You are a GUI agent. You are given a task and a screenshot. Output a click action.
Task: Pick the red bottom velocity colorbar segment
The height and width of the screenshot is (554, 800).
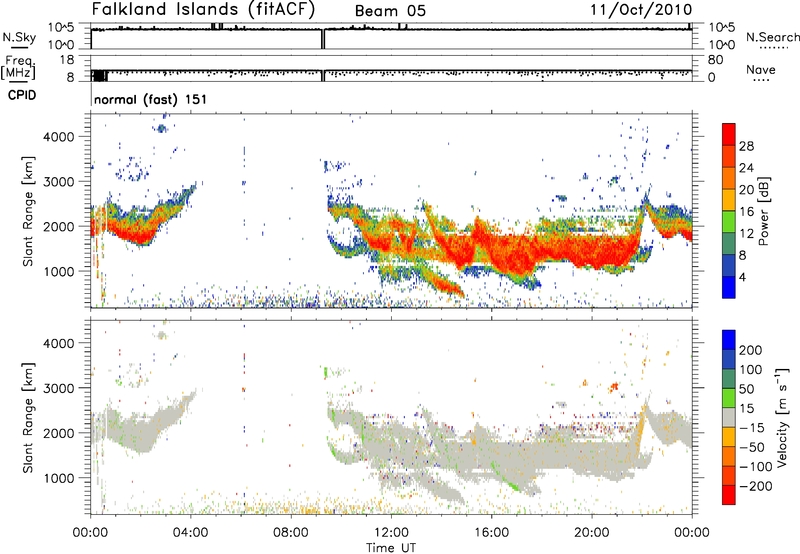click(x=729, y=495)
